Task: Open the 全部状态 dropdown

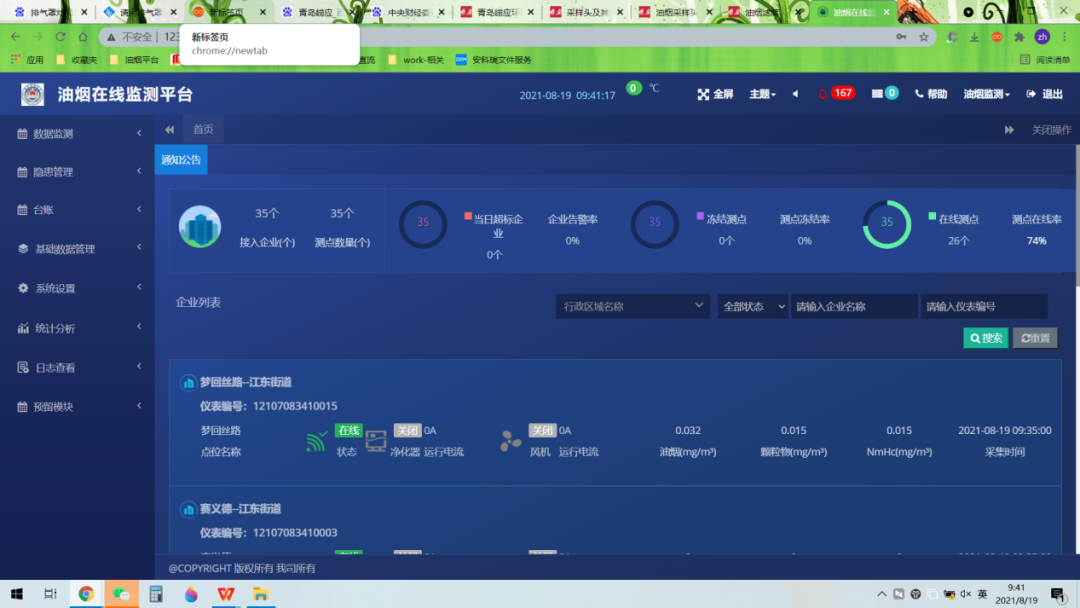Action: [x=752, y=305]
